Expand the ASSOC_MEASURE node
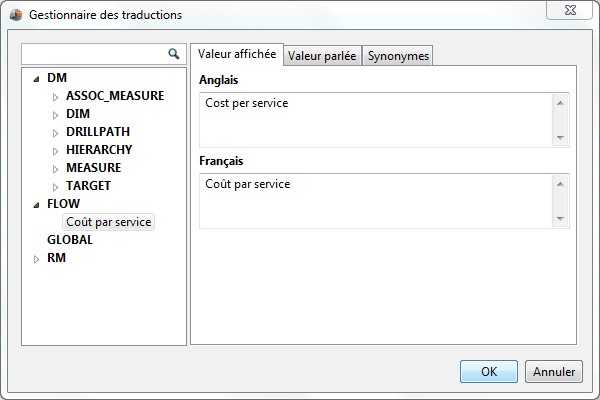The width and height of the screenshot is (600, 400). (56, 97)
